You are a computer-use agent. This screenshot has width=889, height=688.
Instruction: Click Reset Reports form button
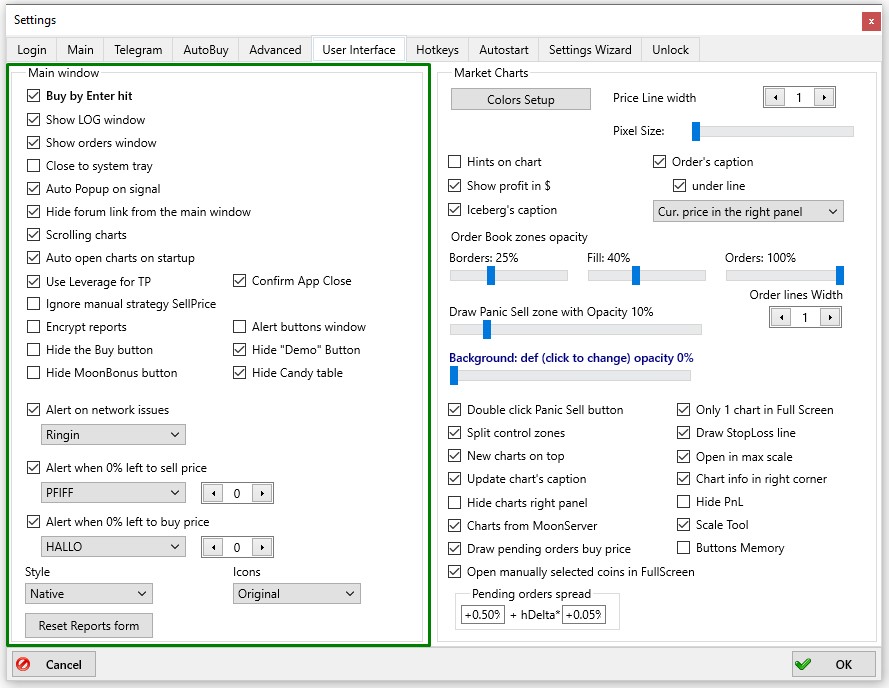click(88, 626)
